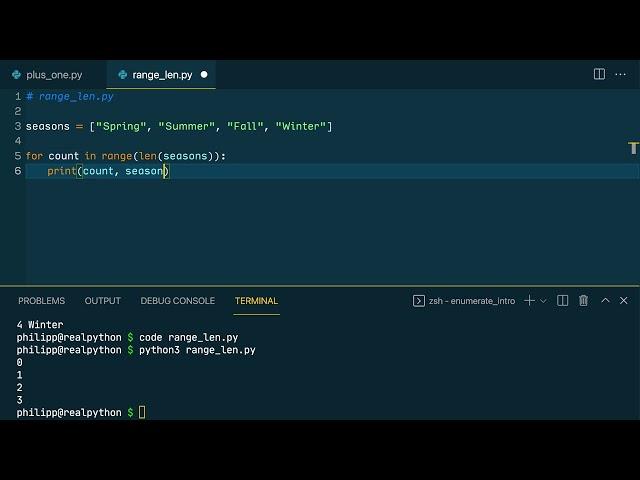Expand the new terminal launch profile dropdown
The image size is (640, 480).
coord(543,301)
